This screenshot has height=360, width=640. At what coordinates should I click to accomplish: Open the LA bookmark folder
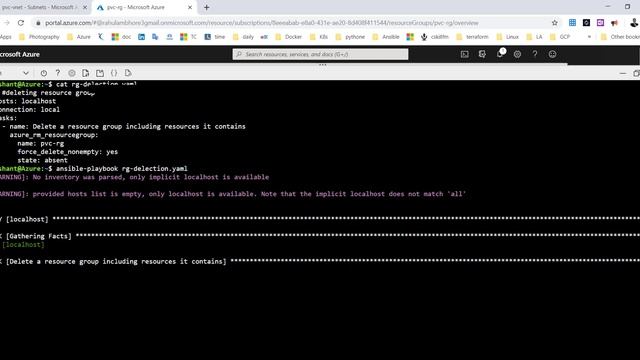click(x=534, y=37)
